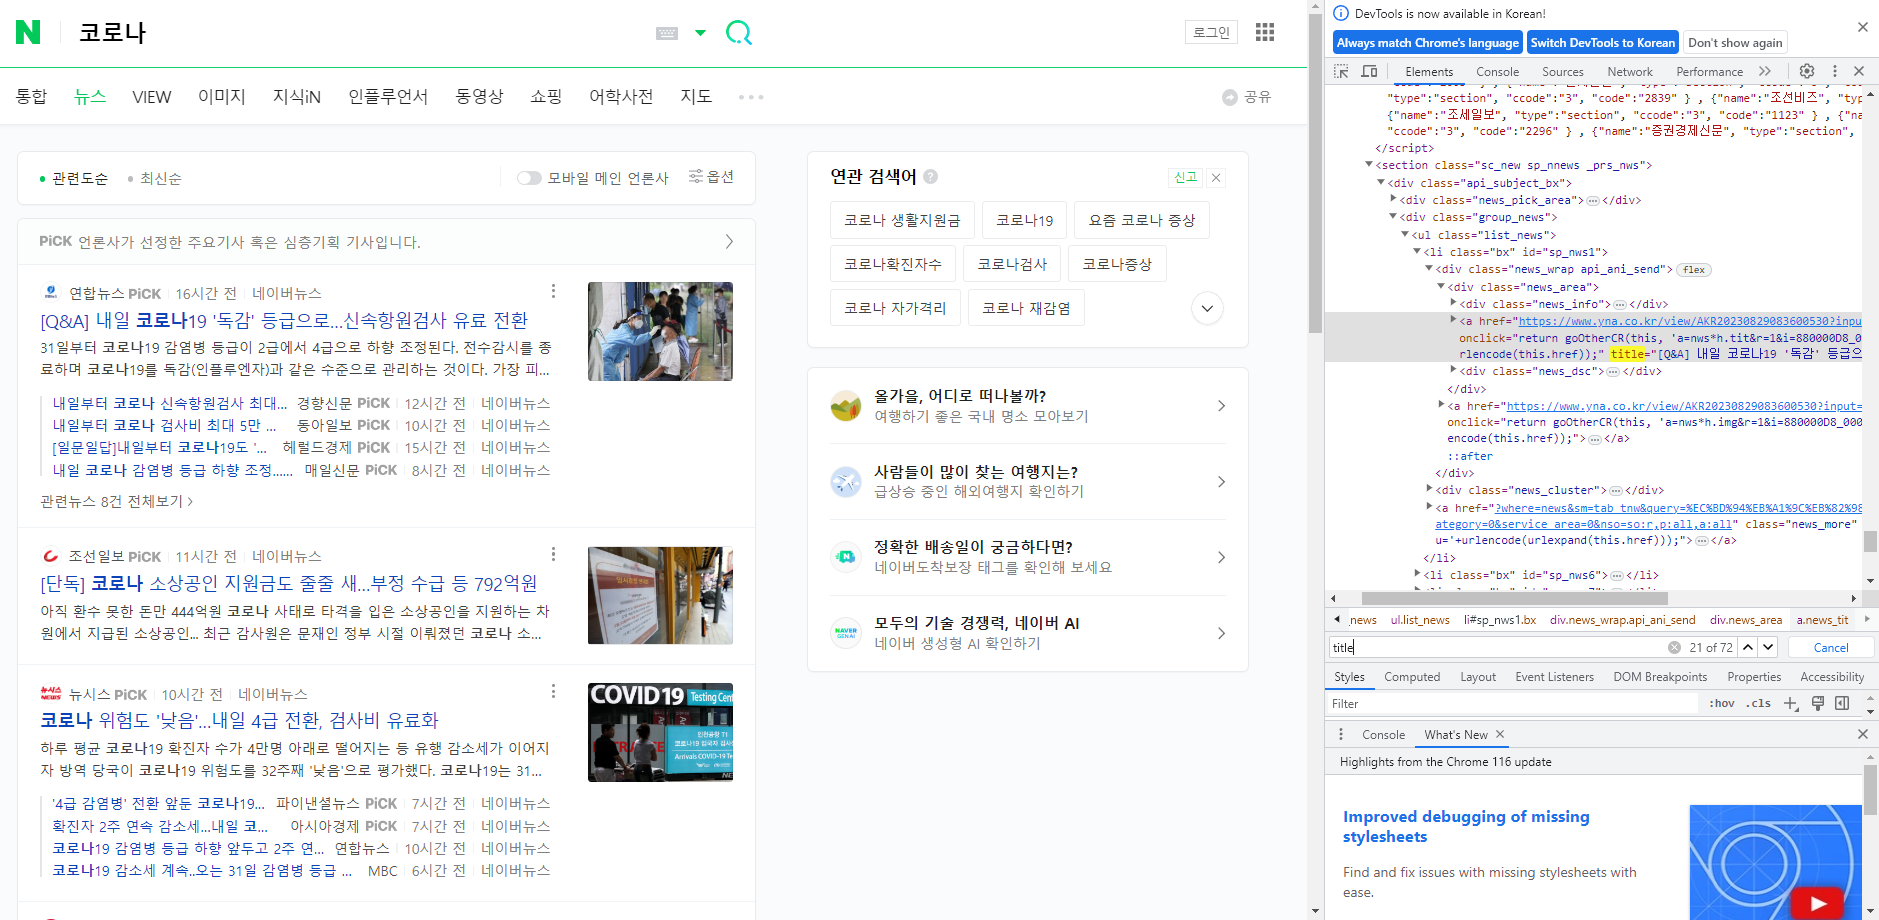Viewport: 1879px width, 920px height.
Task: Open the 연합뉴스 article thumbnail of medical workers
Action: point(660,331)
